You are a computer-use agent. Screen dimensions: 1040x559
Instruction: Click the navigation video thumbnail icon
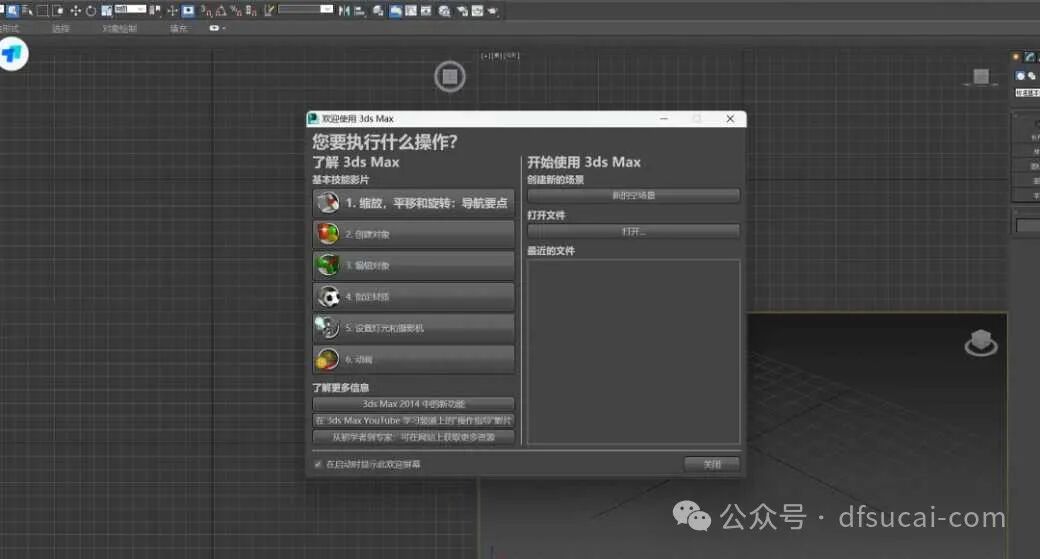point(328,202)
